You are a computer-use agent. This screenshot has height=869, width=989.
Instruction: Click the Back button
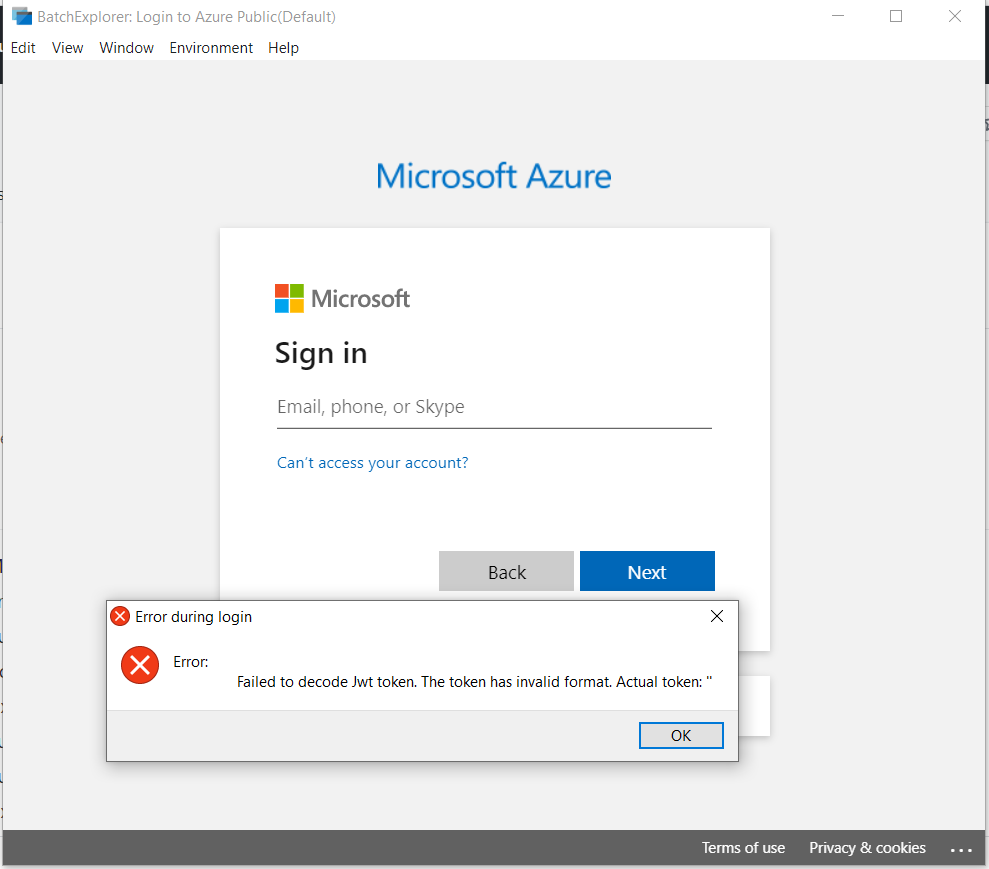[506, 571]
